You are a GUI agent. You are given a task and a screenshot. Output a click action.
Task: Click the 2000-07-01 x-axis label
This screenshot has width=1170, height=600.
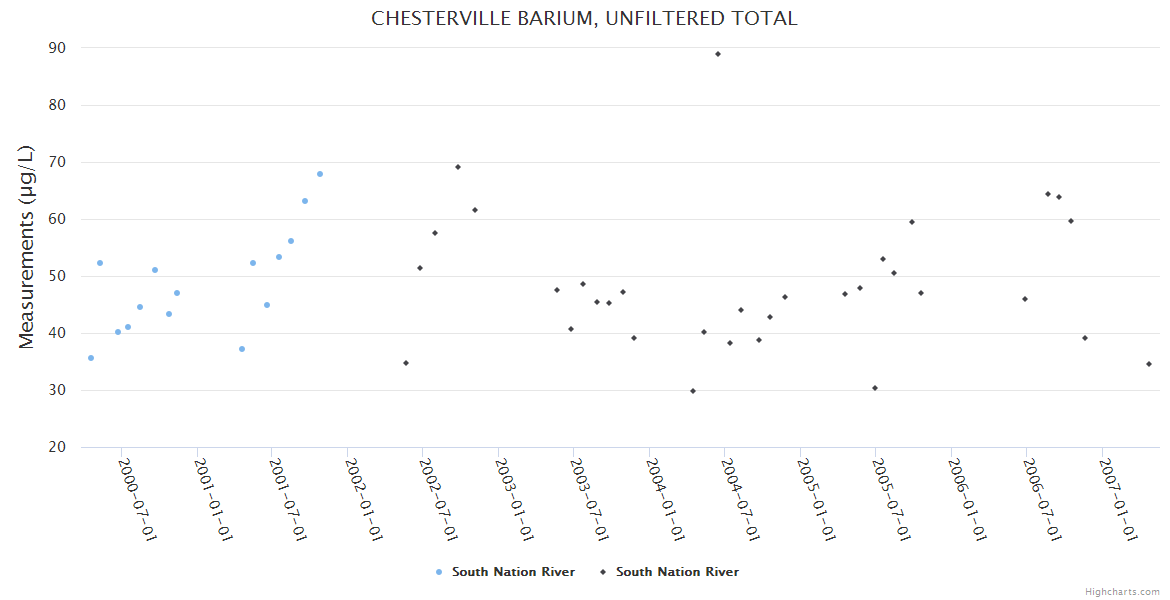pyautogui.click(x=138, y=499)
